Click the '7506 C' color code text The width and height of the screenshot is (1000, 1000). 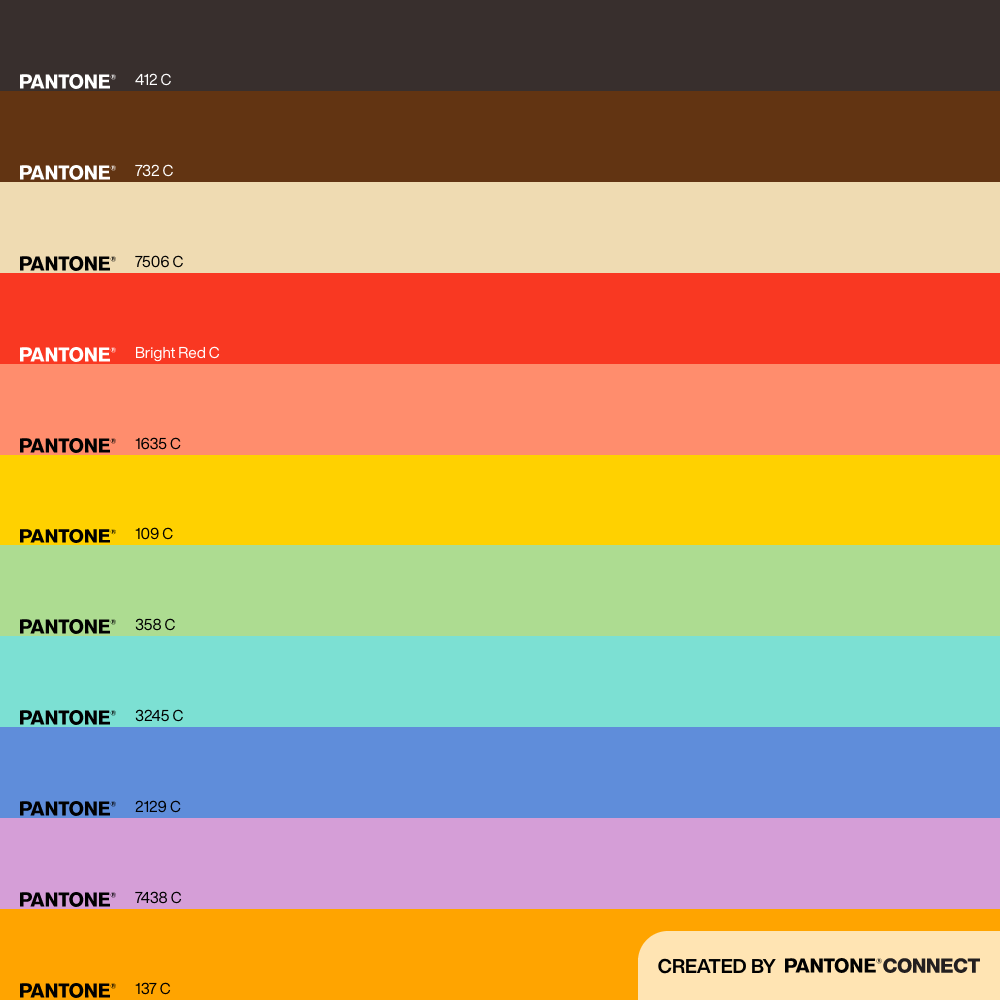pyautogui.click(x=159, y=262)
